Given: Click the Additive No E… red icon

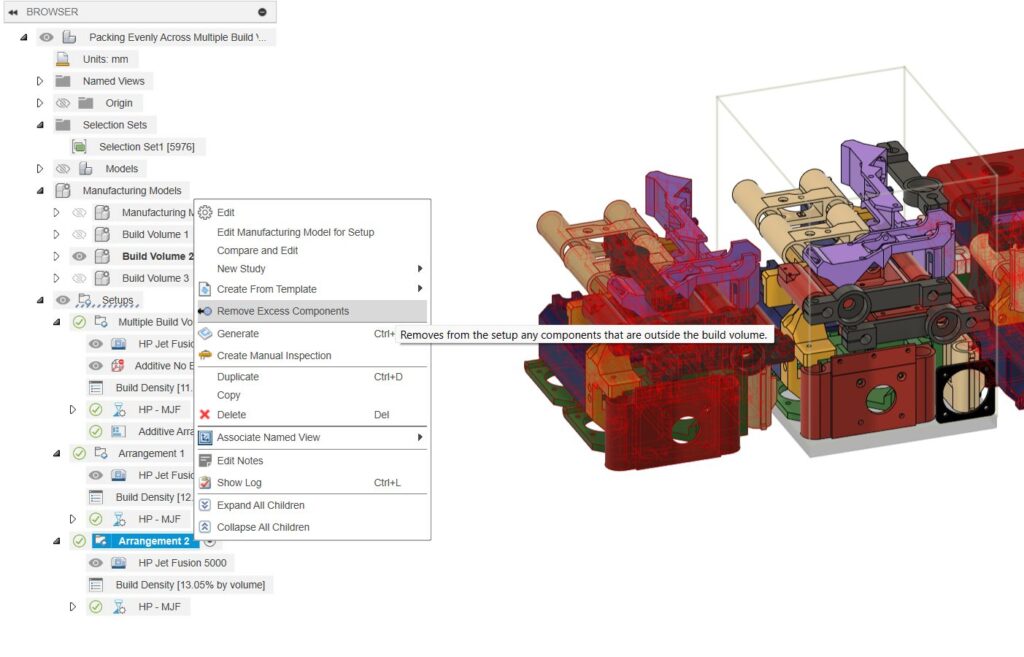Looking at the screenshot, I should 118,366.
